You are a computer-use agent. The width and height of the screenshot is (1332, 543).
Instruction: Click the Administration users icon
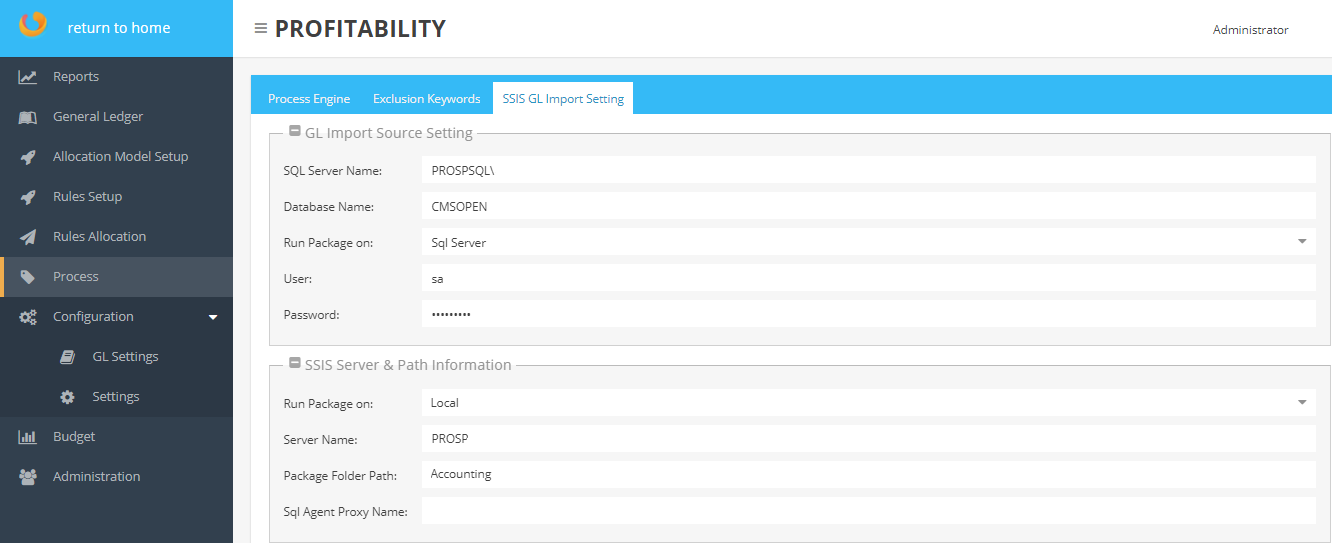pos(28,477)
